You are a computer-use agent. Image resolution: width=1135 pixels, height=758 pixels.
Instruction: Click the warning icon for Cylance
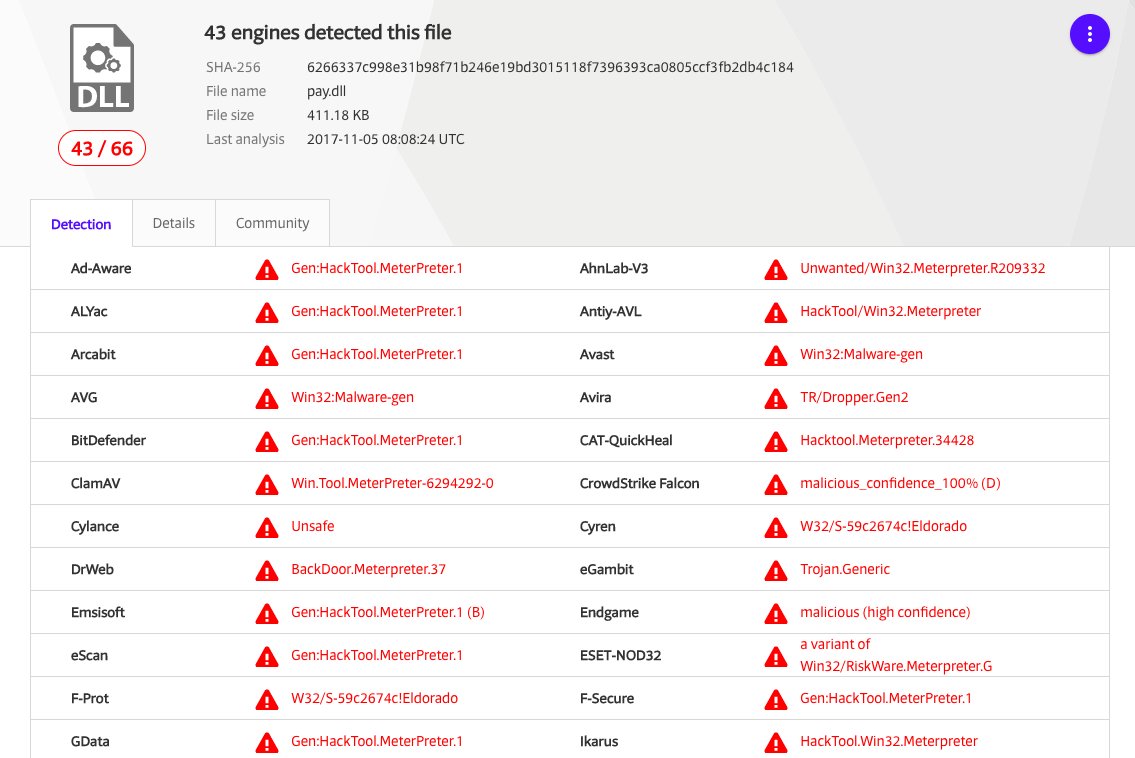pyautogui.click(x=267, y=528)
